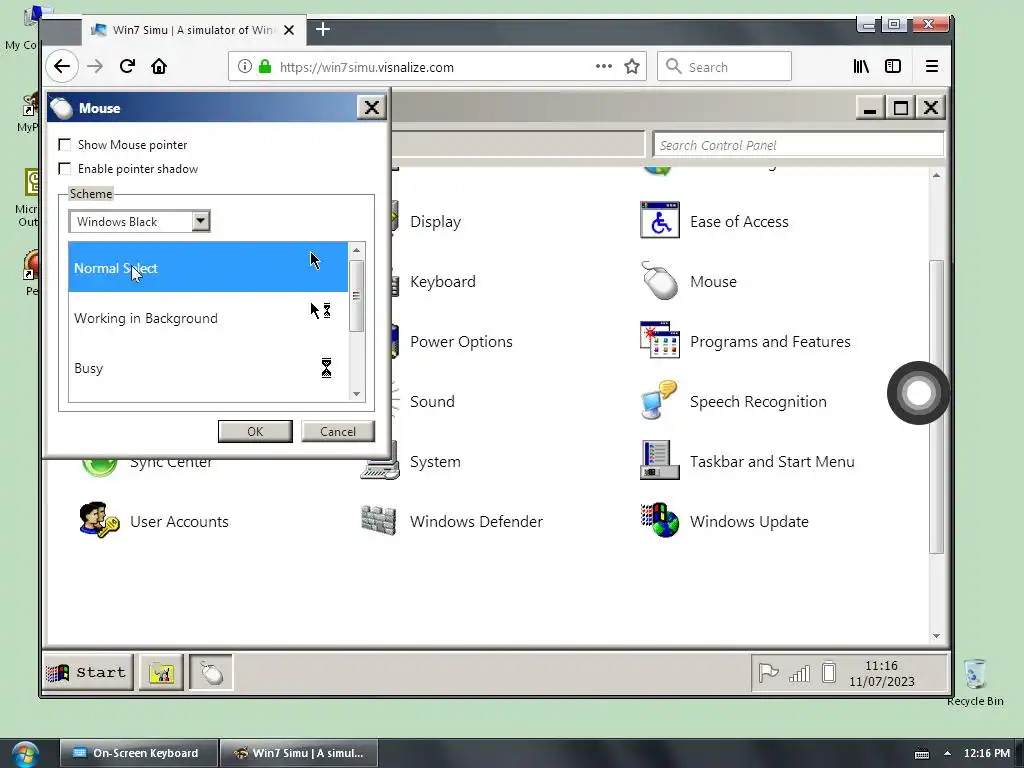1024x768 pixels.
Task: Toggle the Firefox sidebar icon
Action: [x=893, y=66]
